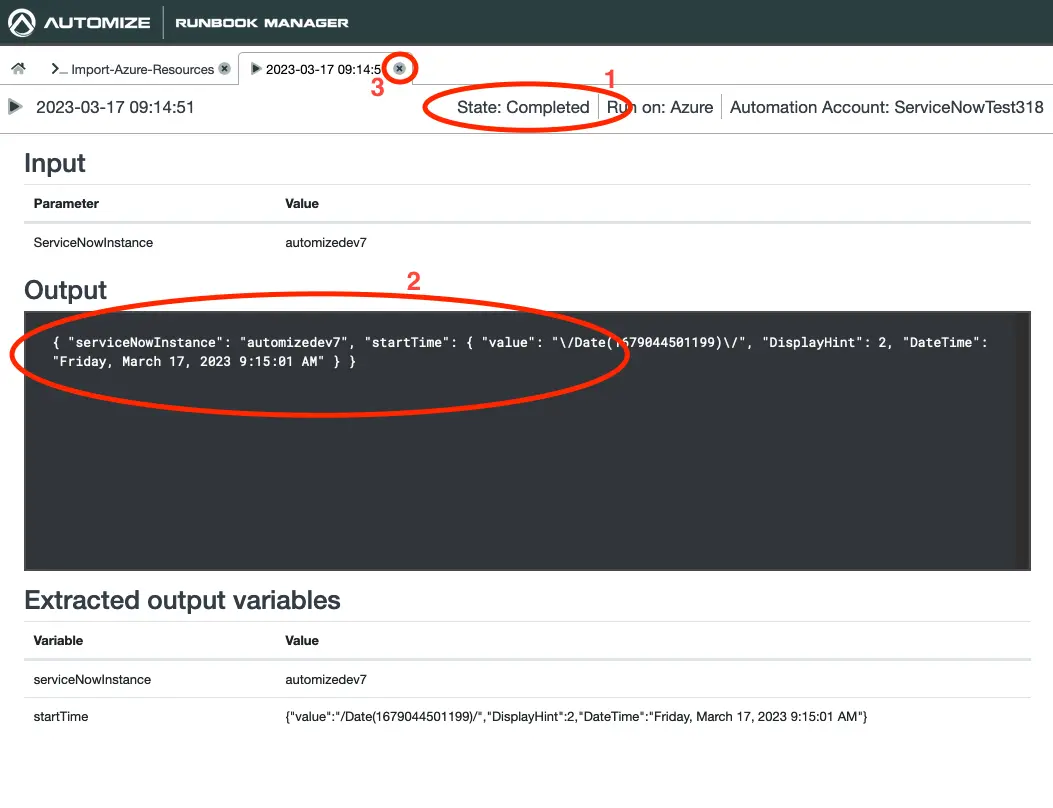Click Automation Account ServiceNowTest318 label
The width and height of the screenshot is (1053, 808).
(x=886, y=107)
